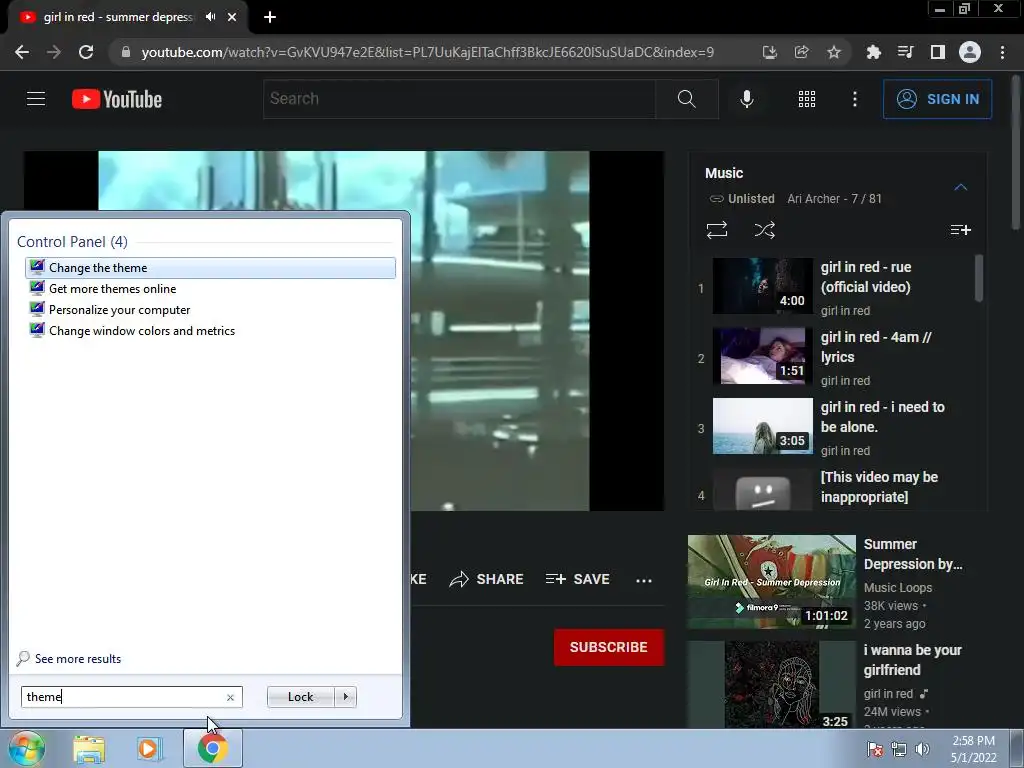Viewport: 1024px width, 768px height.
Task: Open 'i wanna be your girlfriend' video
Action: tap(912, 660)
